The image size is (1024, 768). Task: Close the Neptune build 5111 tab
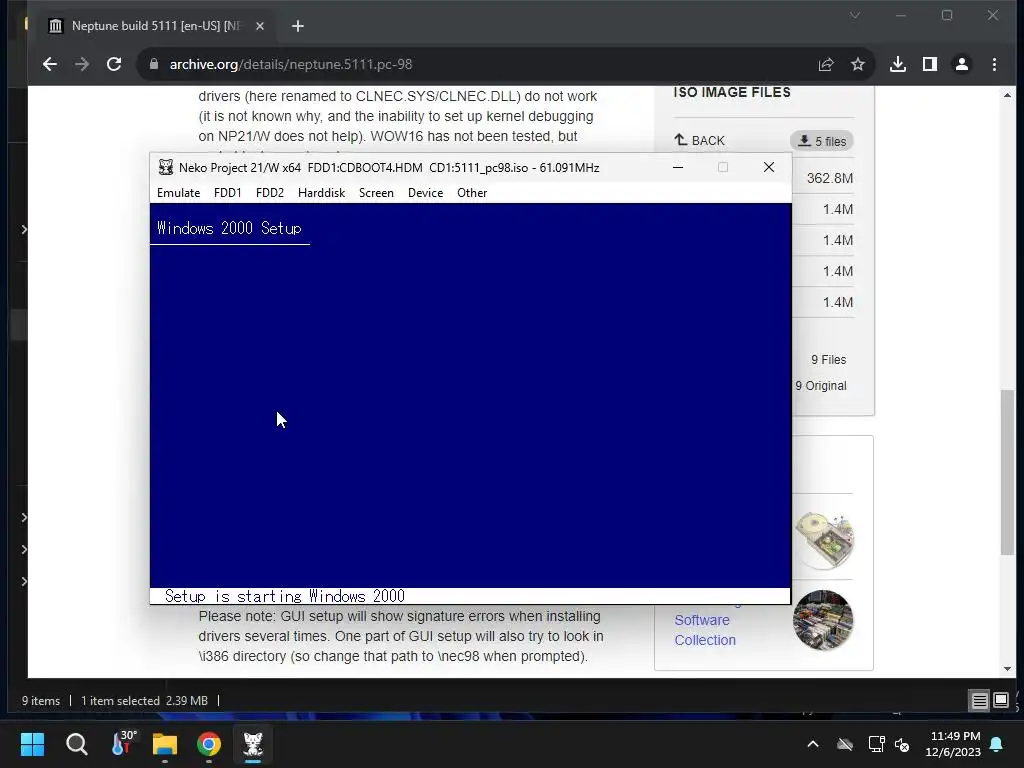point(260,26)
